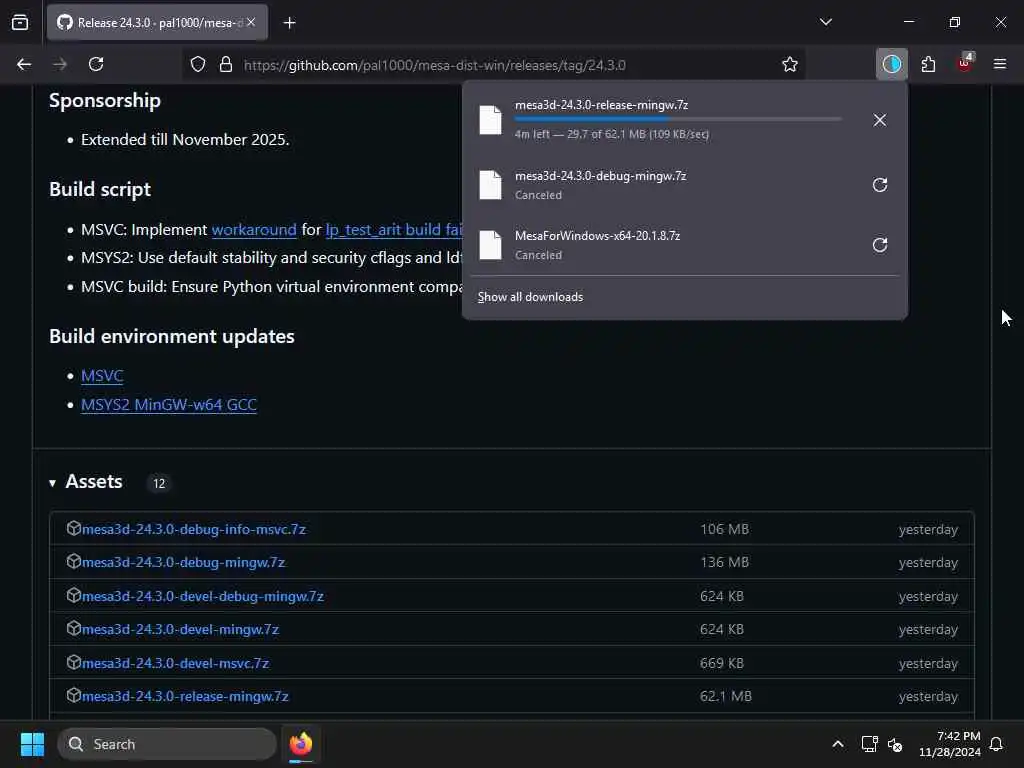1024x768 pixels.
Task: Click the Assets count badge 12
Action: tap(159, 483)
